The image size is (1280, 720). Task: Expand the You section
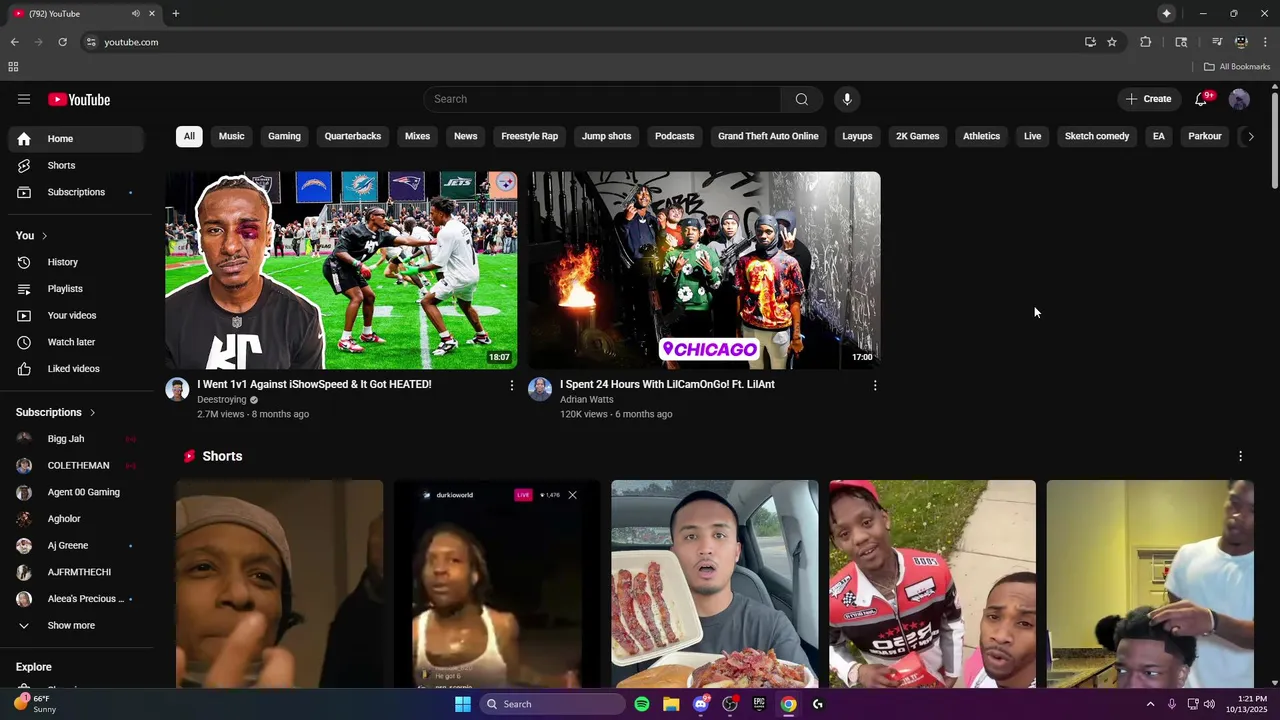(x=32, y=236)
